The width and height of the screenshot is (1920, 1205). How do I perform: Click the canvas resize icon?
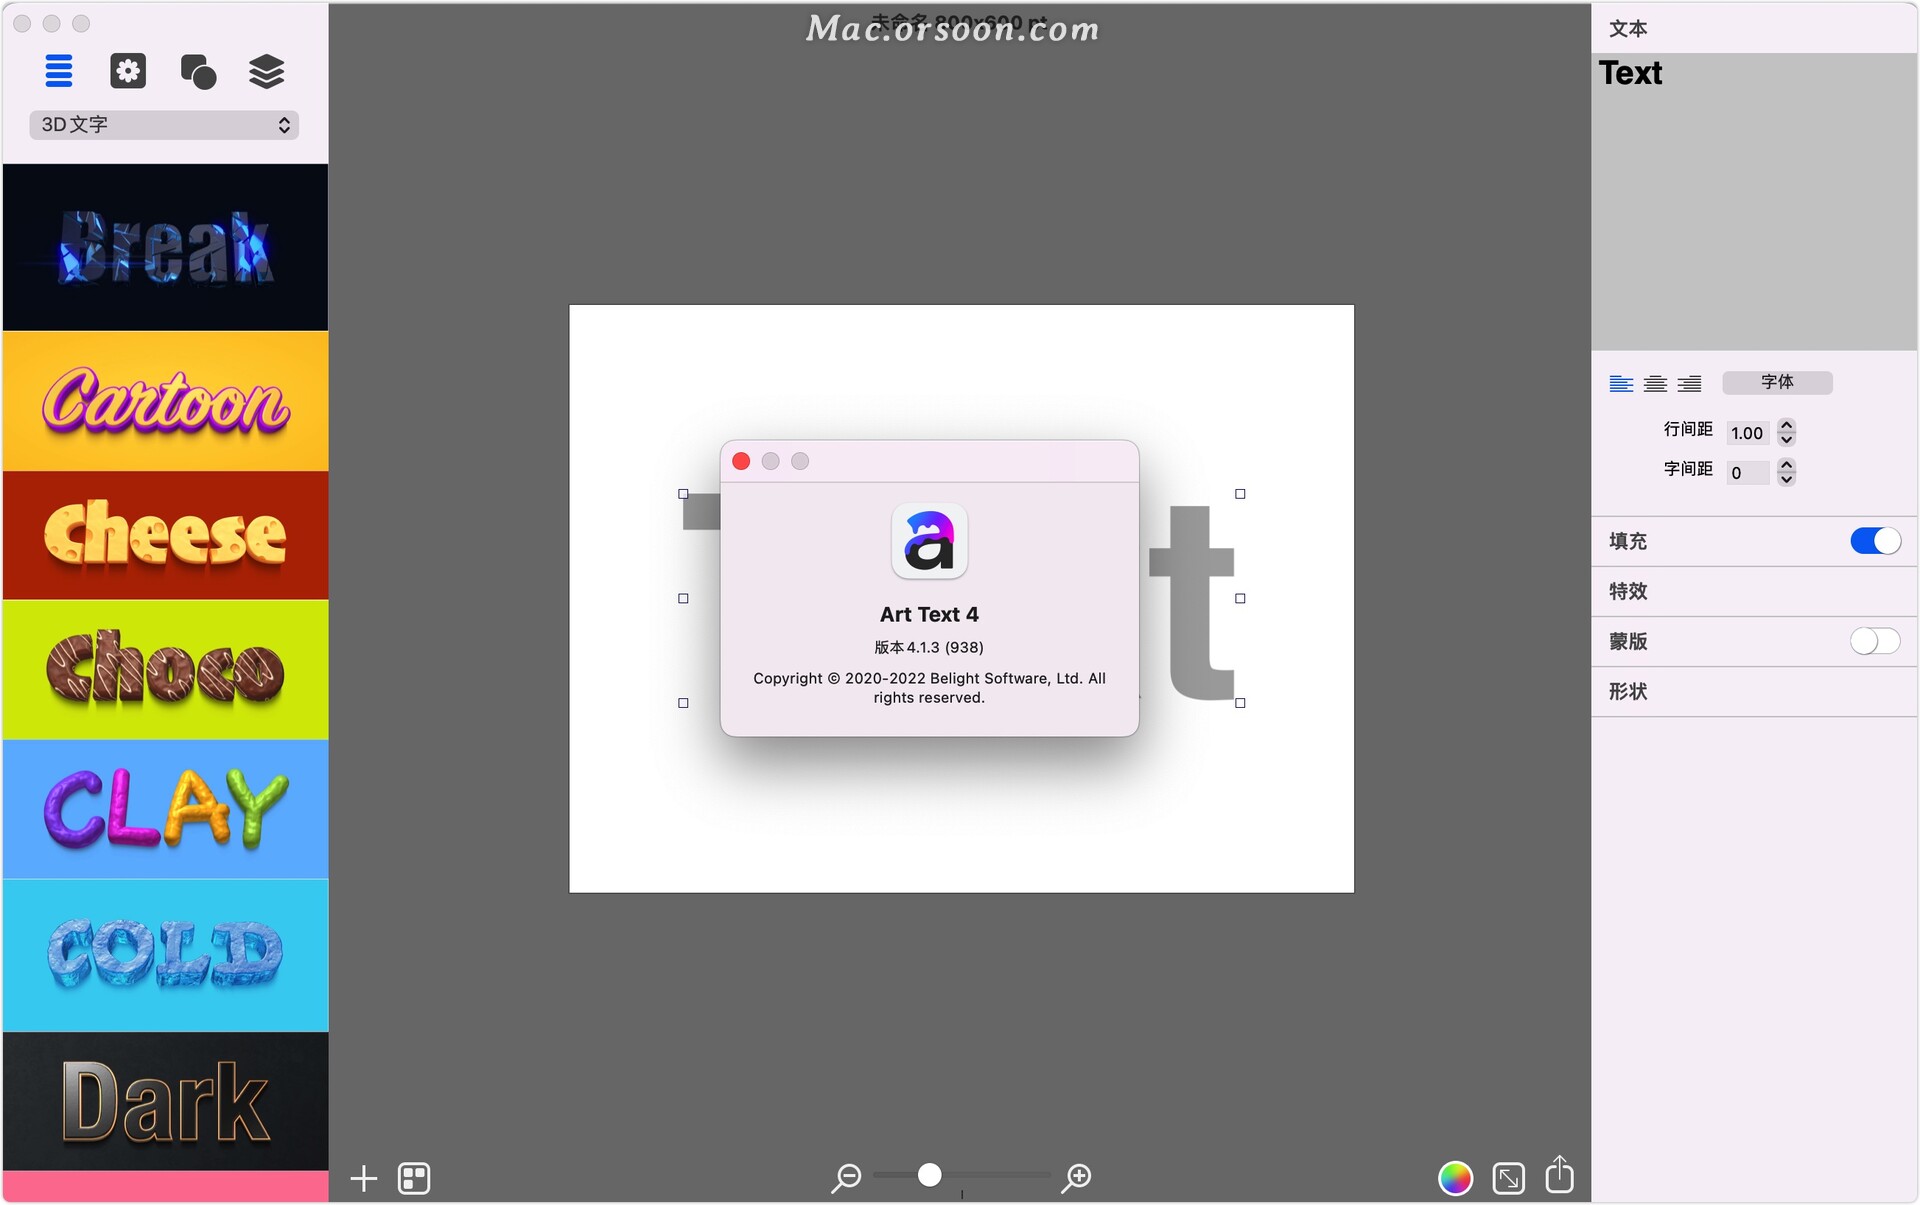tap(1508, 1178)
